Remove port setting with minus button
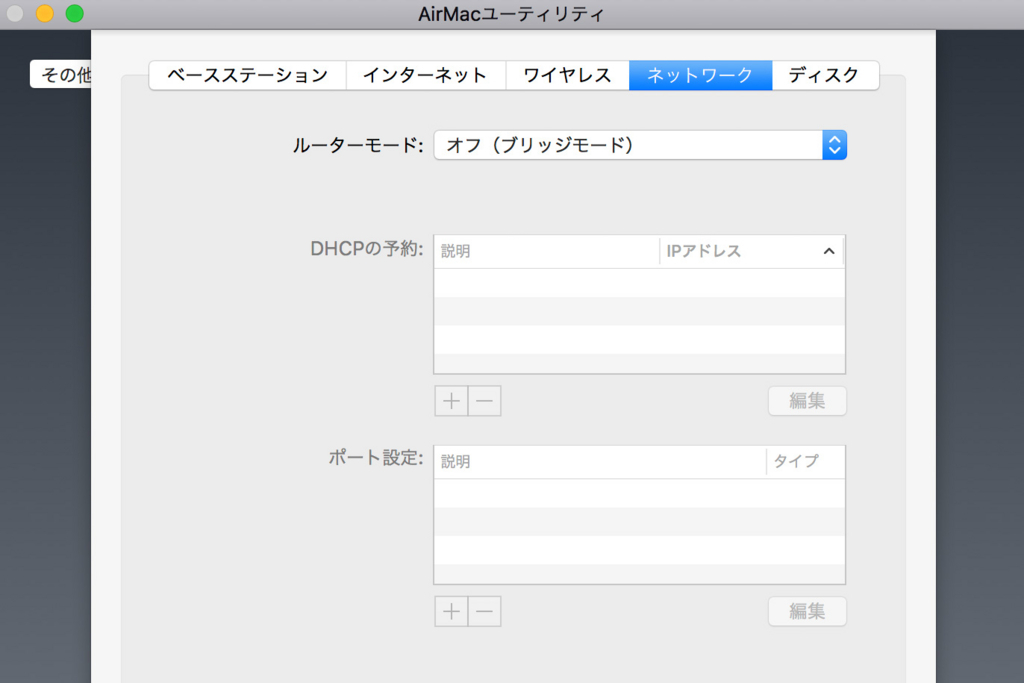Screen dimensions: 1024x683 click(485, 612)
